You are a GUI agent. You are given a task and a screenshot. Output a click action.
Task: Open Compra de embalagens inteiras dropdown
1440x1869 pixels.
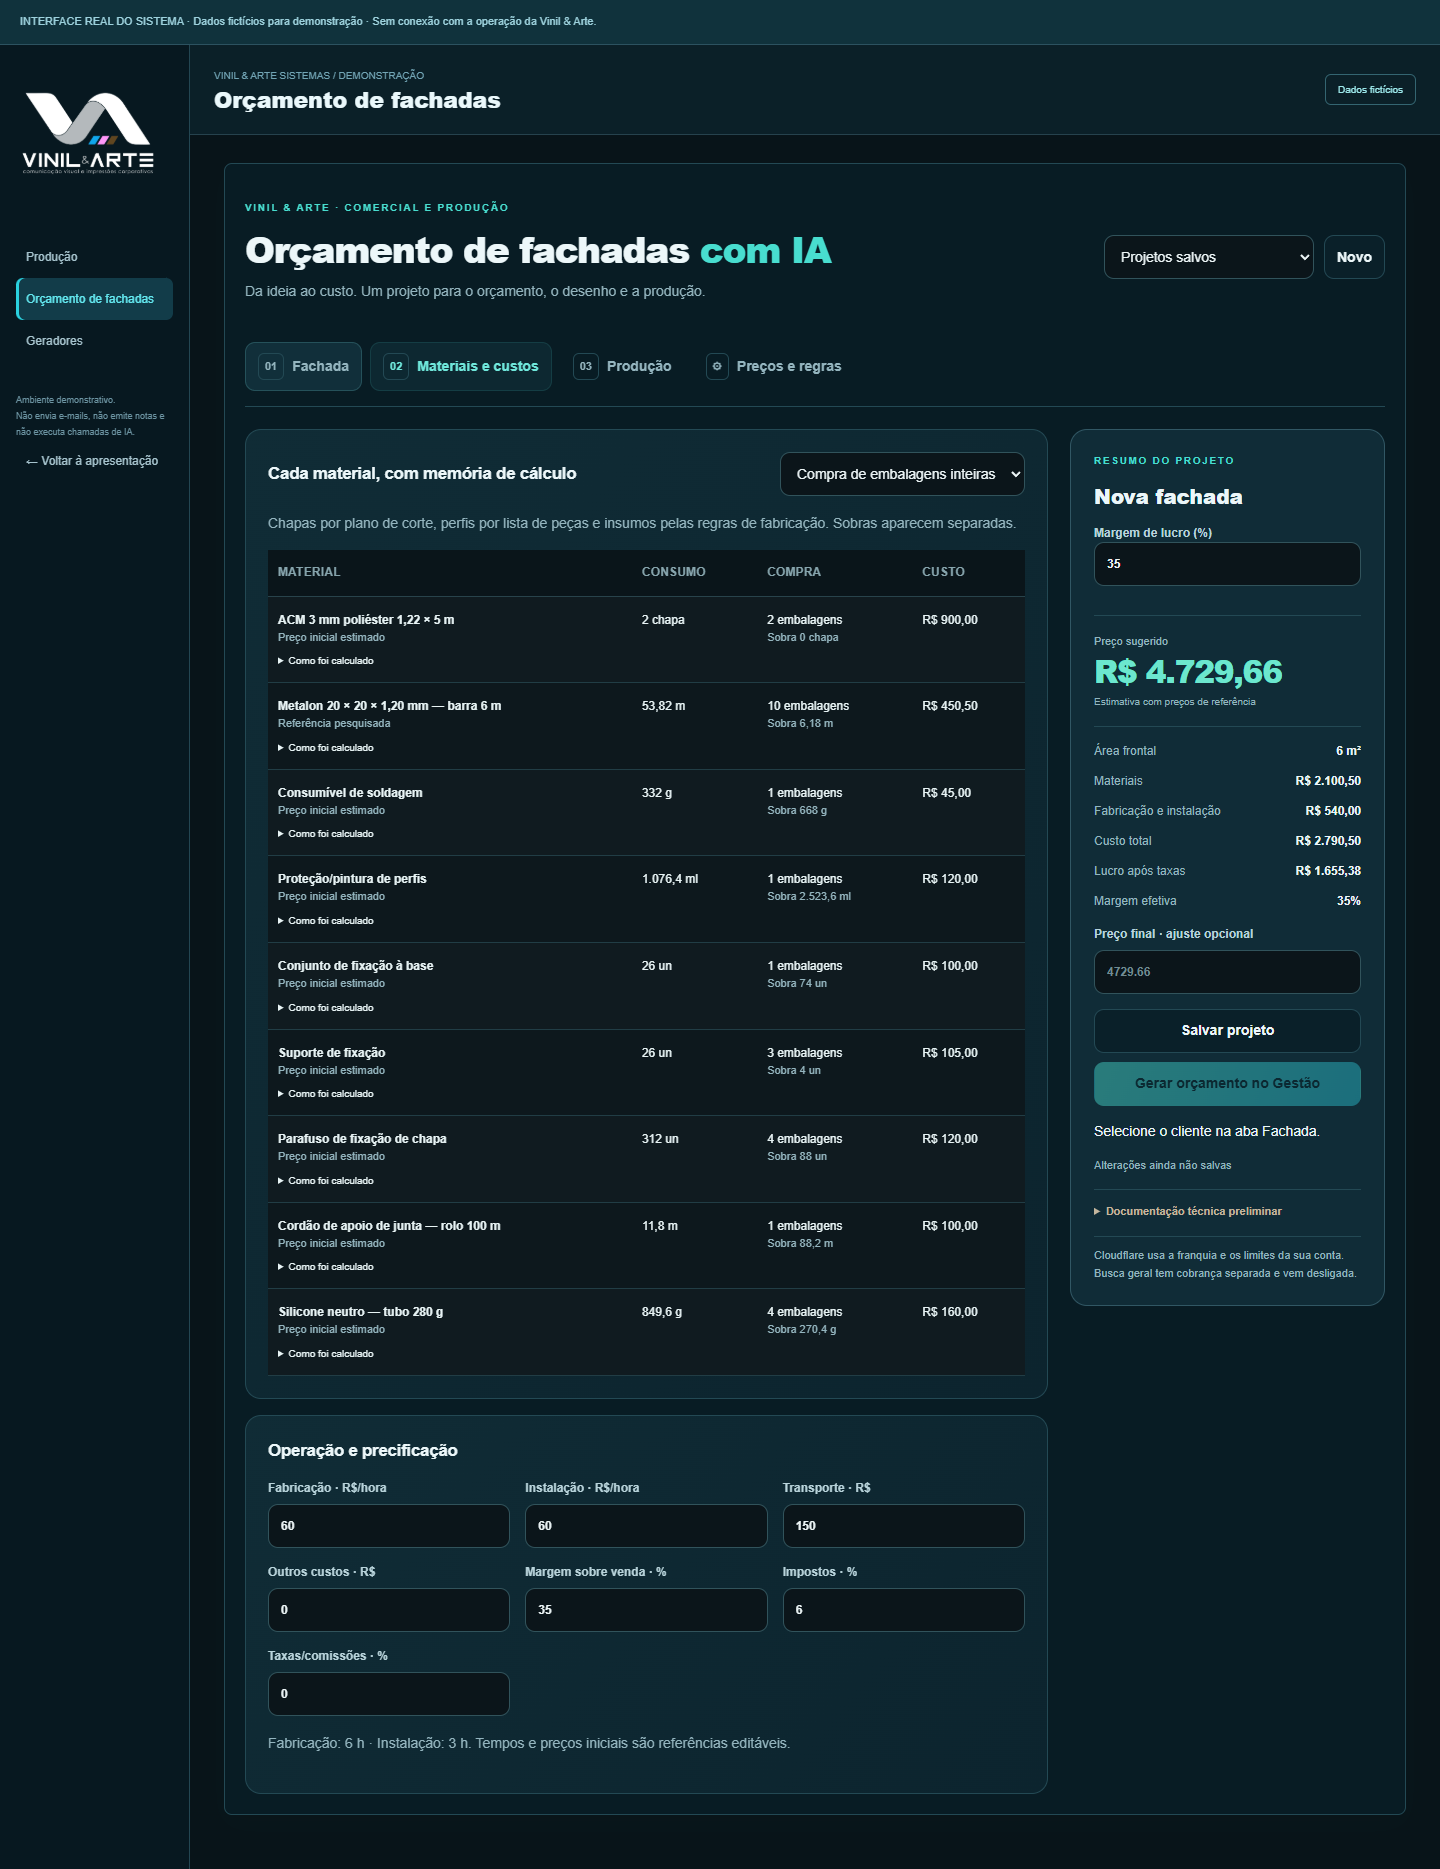click(902, 474)
